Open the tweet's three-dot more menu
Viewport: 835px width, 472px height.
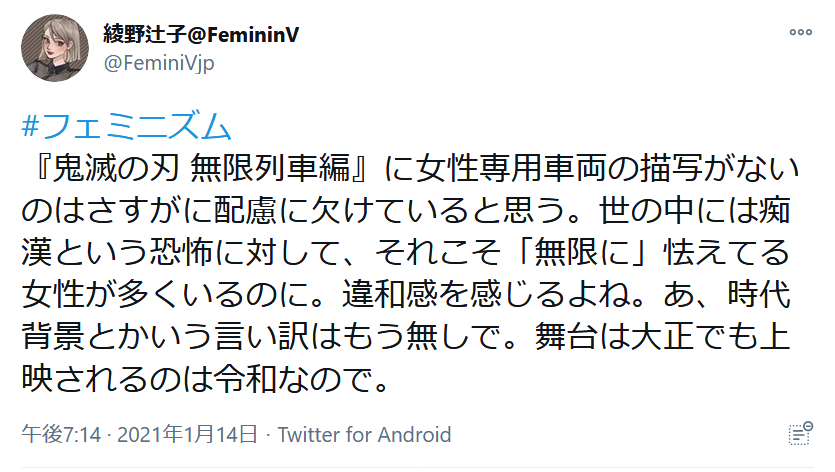coord(800,32)
